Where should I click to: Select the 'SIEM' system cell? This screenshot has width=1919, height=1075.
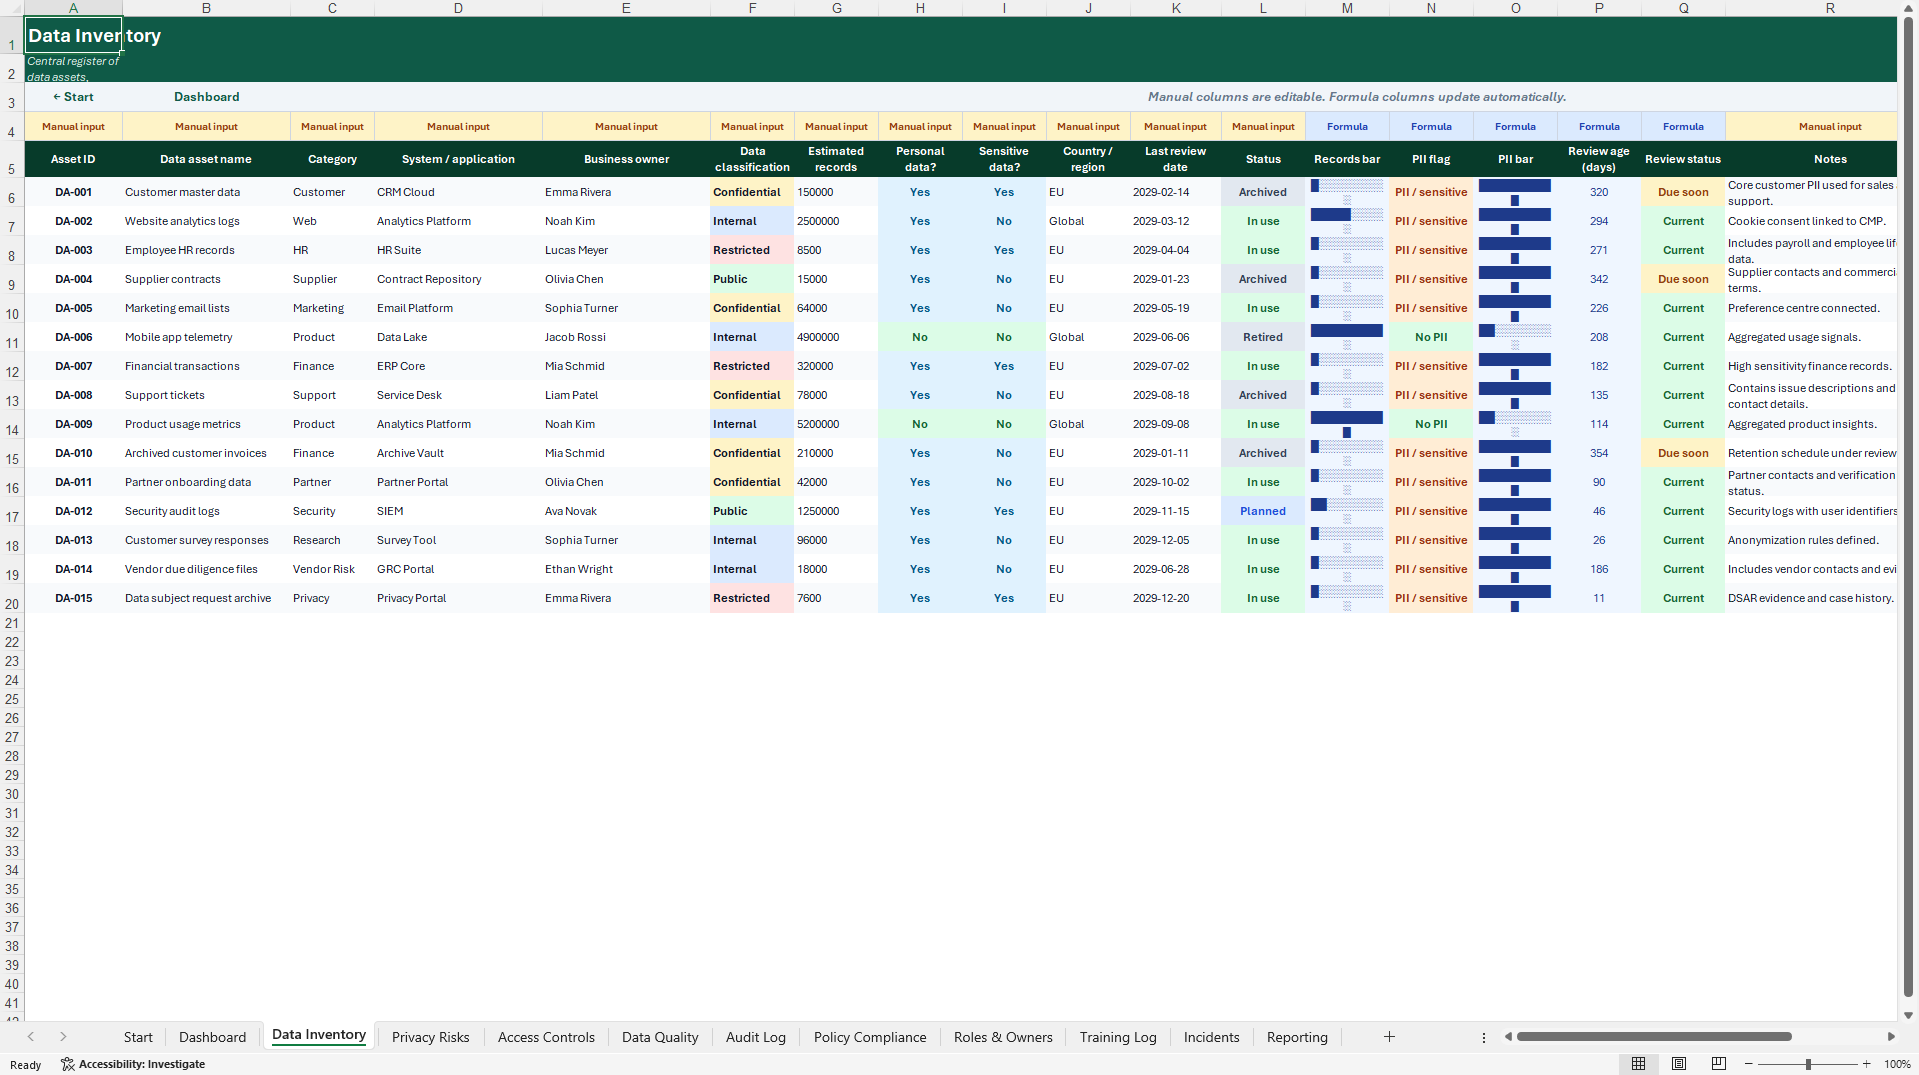pyautogui.click(x=458, y=511)
